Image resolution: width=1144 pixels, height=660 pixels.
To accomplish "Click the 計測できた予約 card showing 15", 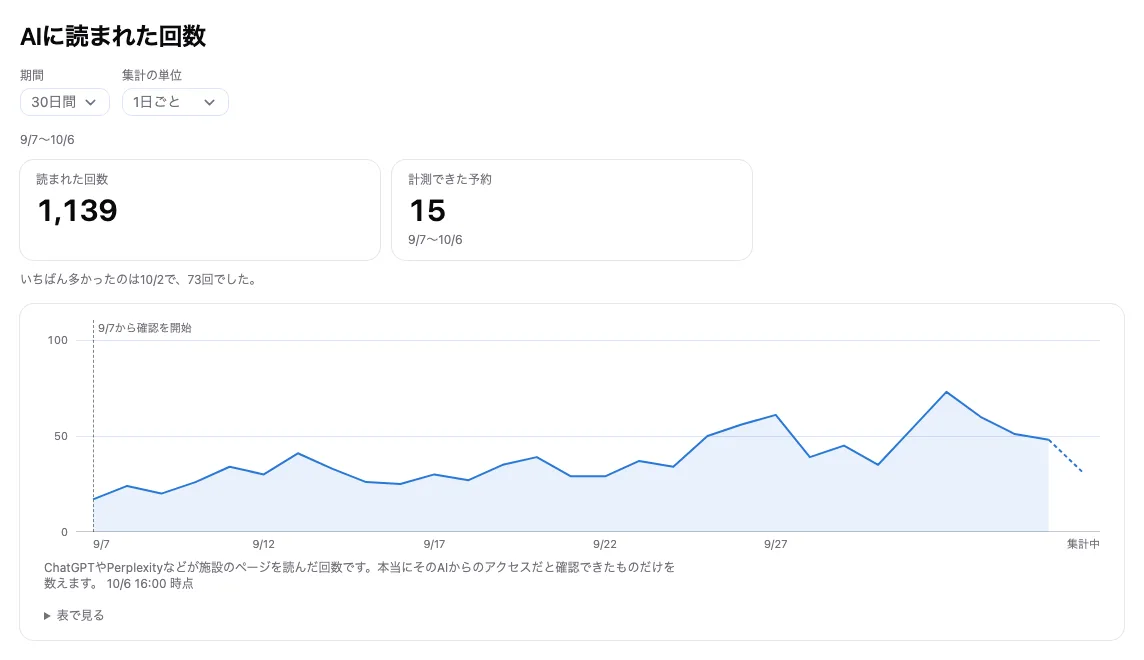I will [x=572, y=210].
